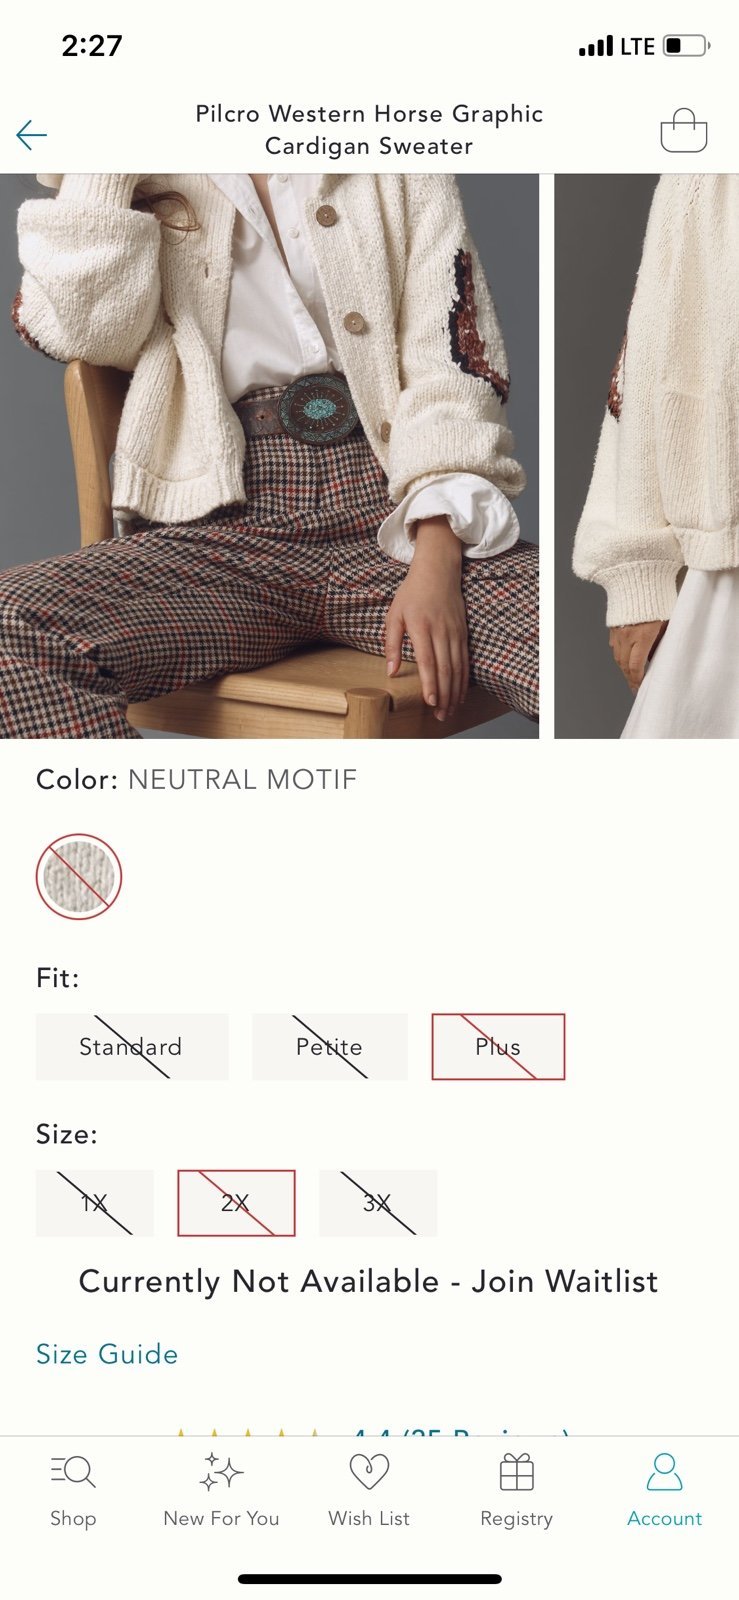View the second cardigan photo on right
This screenshot has width=739, height=1600.
click(647, 456)
